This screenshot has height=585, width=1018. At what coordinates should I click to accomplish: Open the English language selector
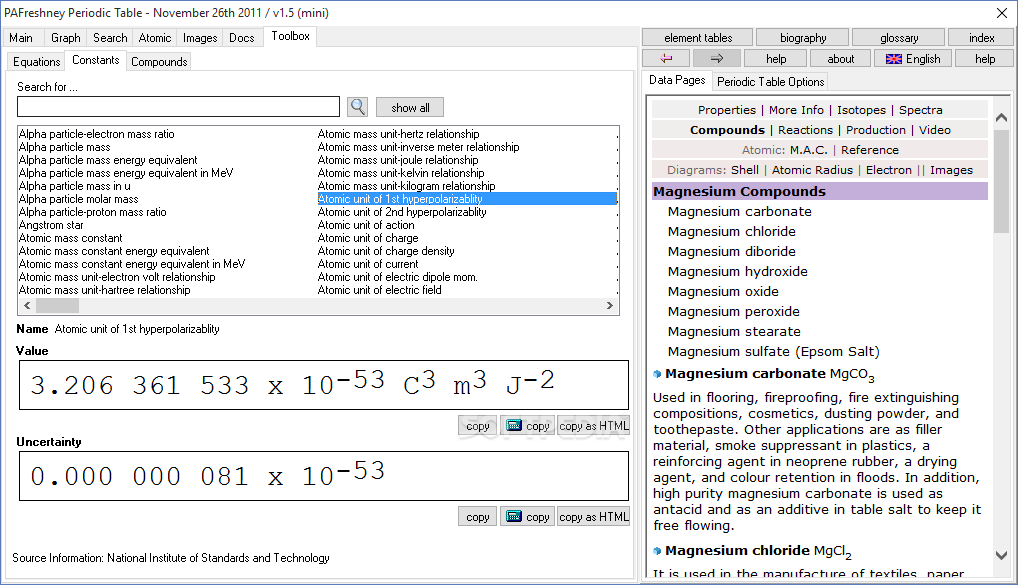pyautogui.click(x=913, y=58)
